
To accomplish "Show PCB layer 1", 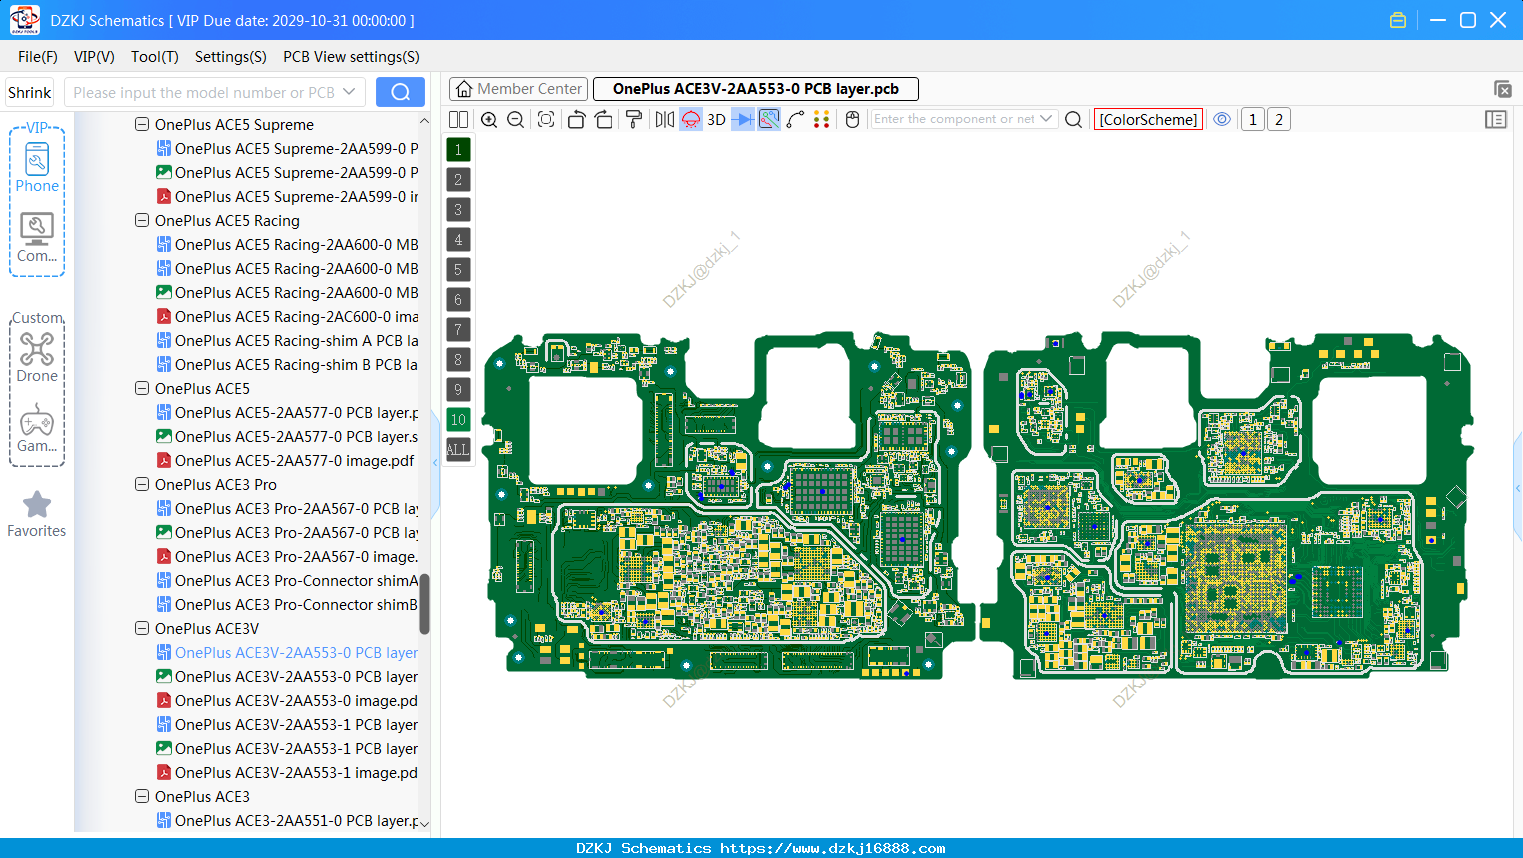I will click(458, 150).
